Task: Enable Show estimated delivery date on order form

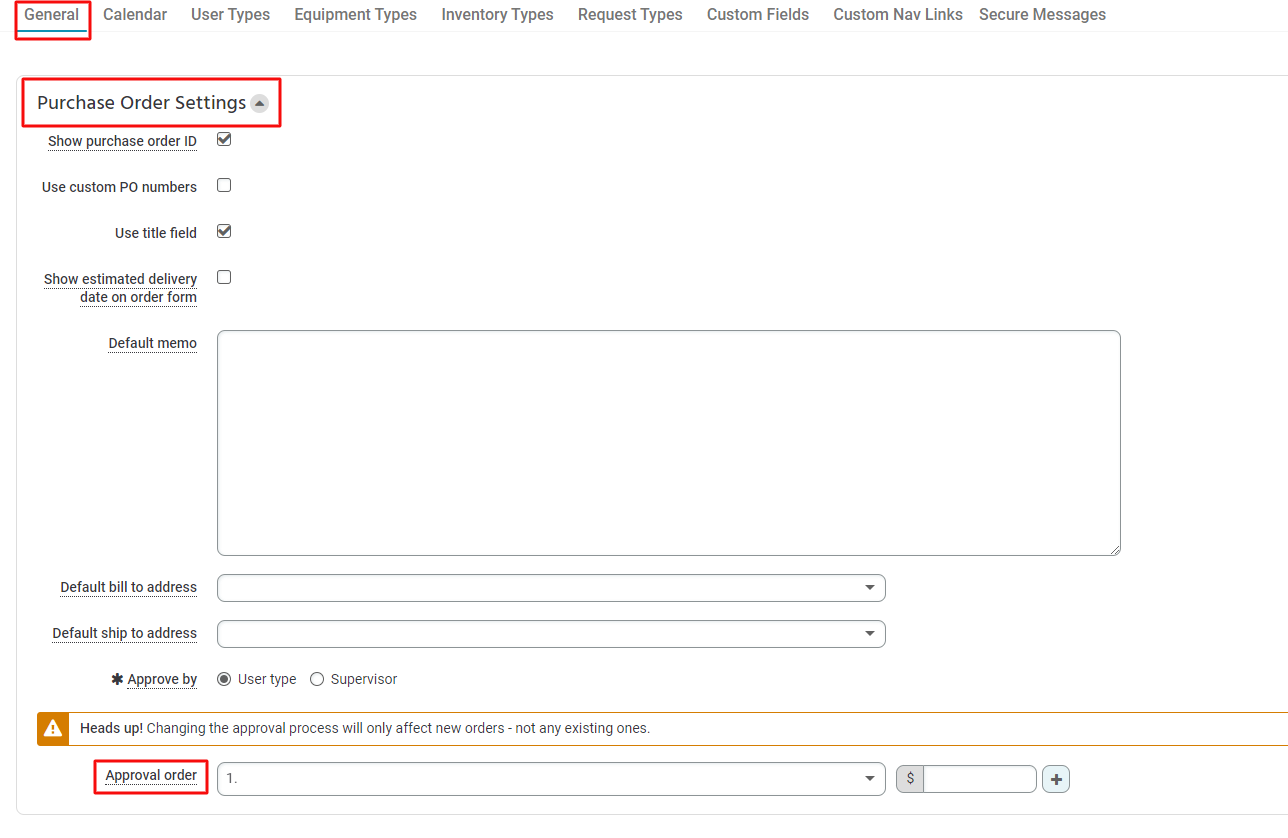Action: click(x=223, y=276)
